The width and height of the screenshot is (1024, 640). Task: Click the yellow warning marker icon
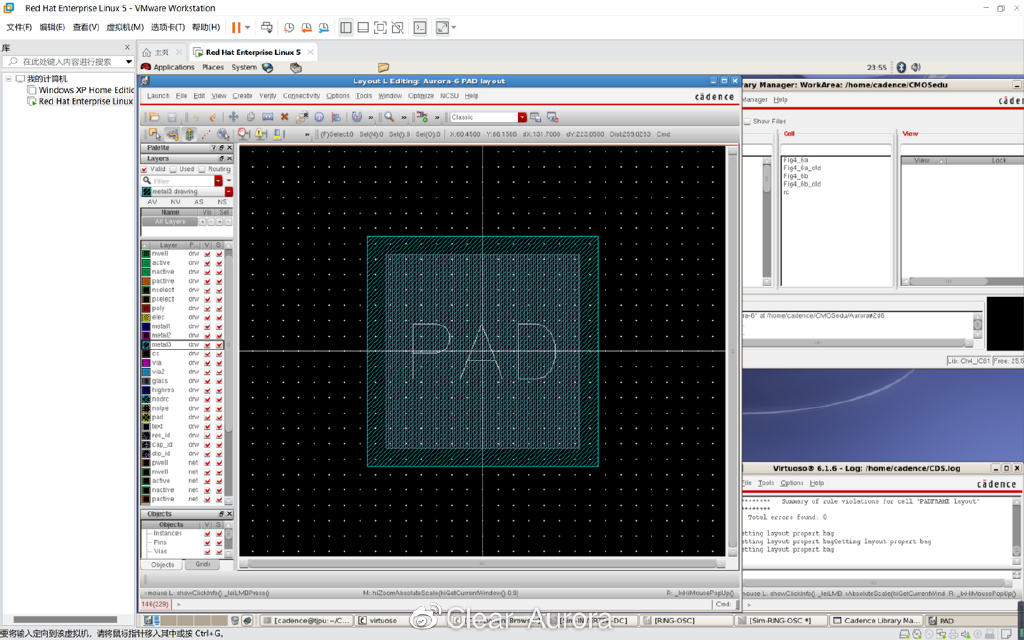[261, 134]
